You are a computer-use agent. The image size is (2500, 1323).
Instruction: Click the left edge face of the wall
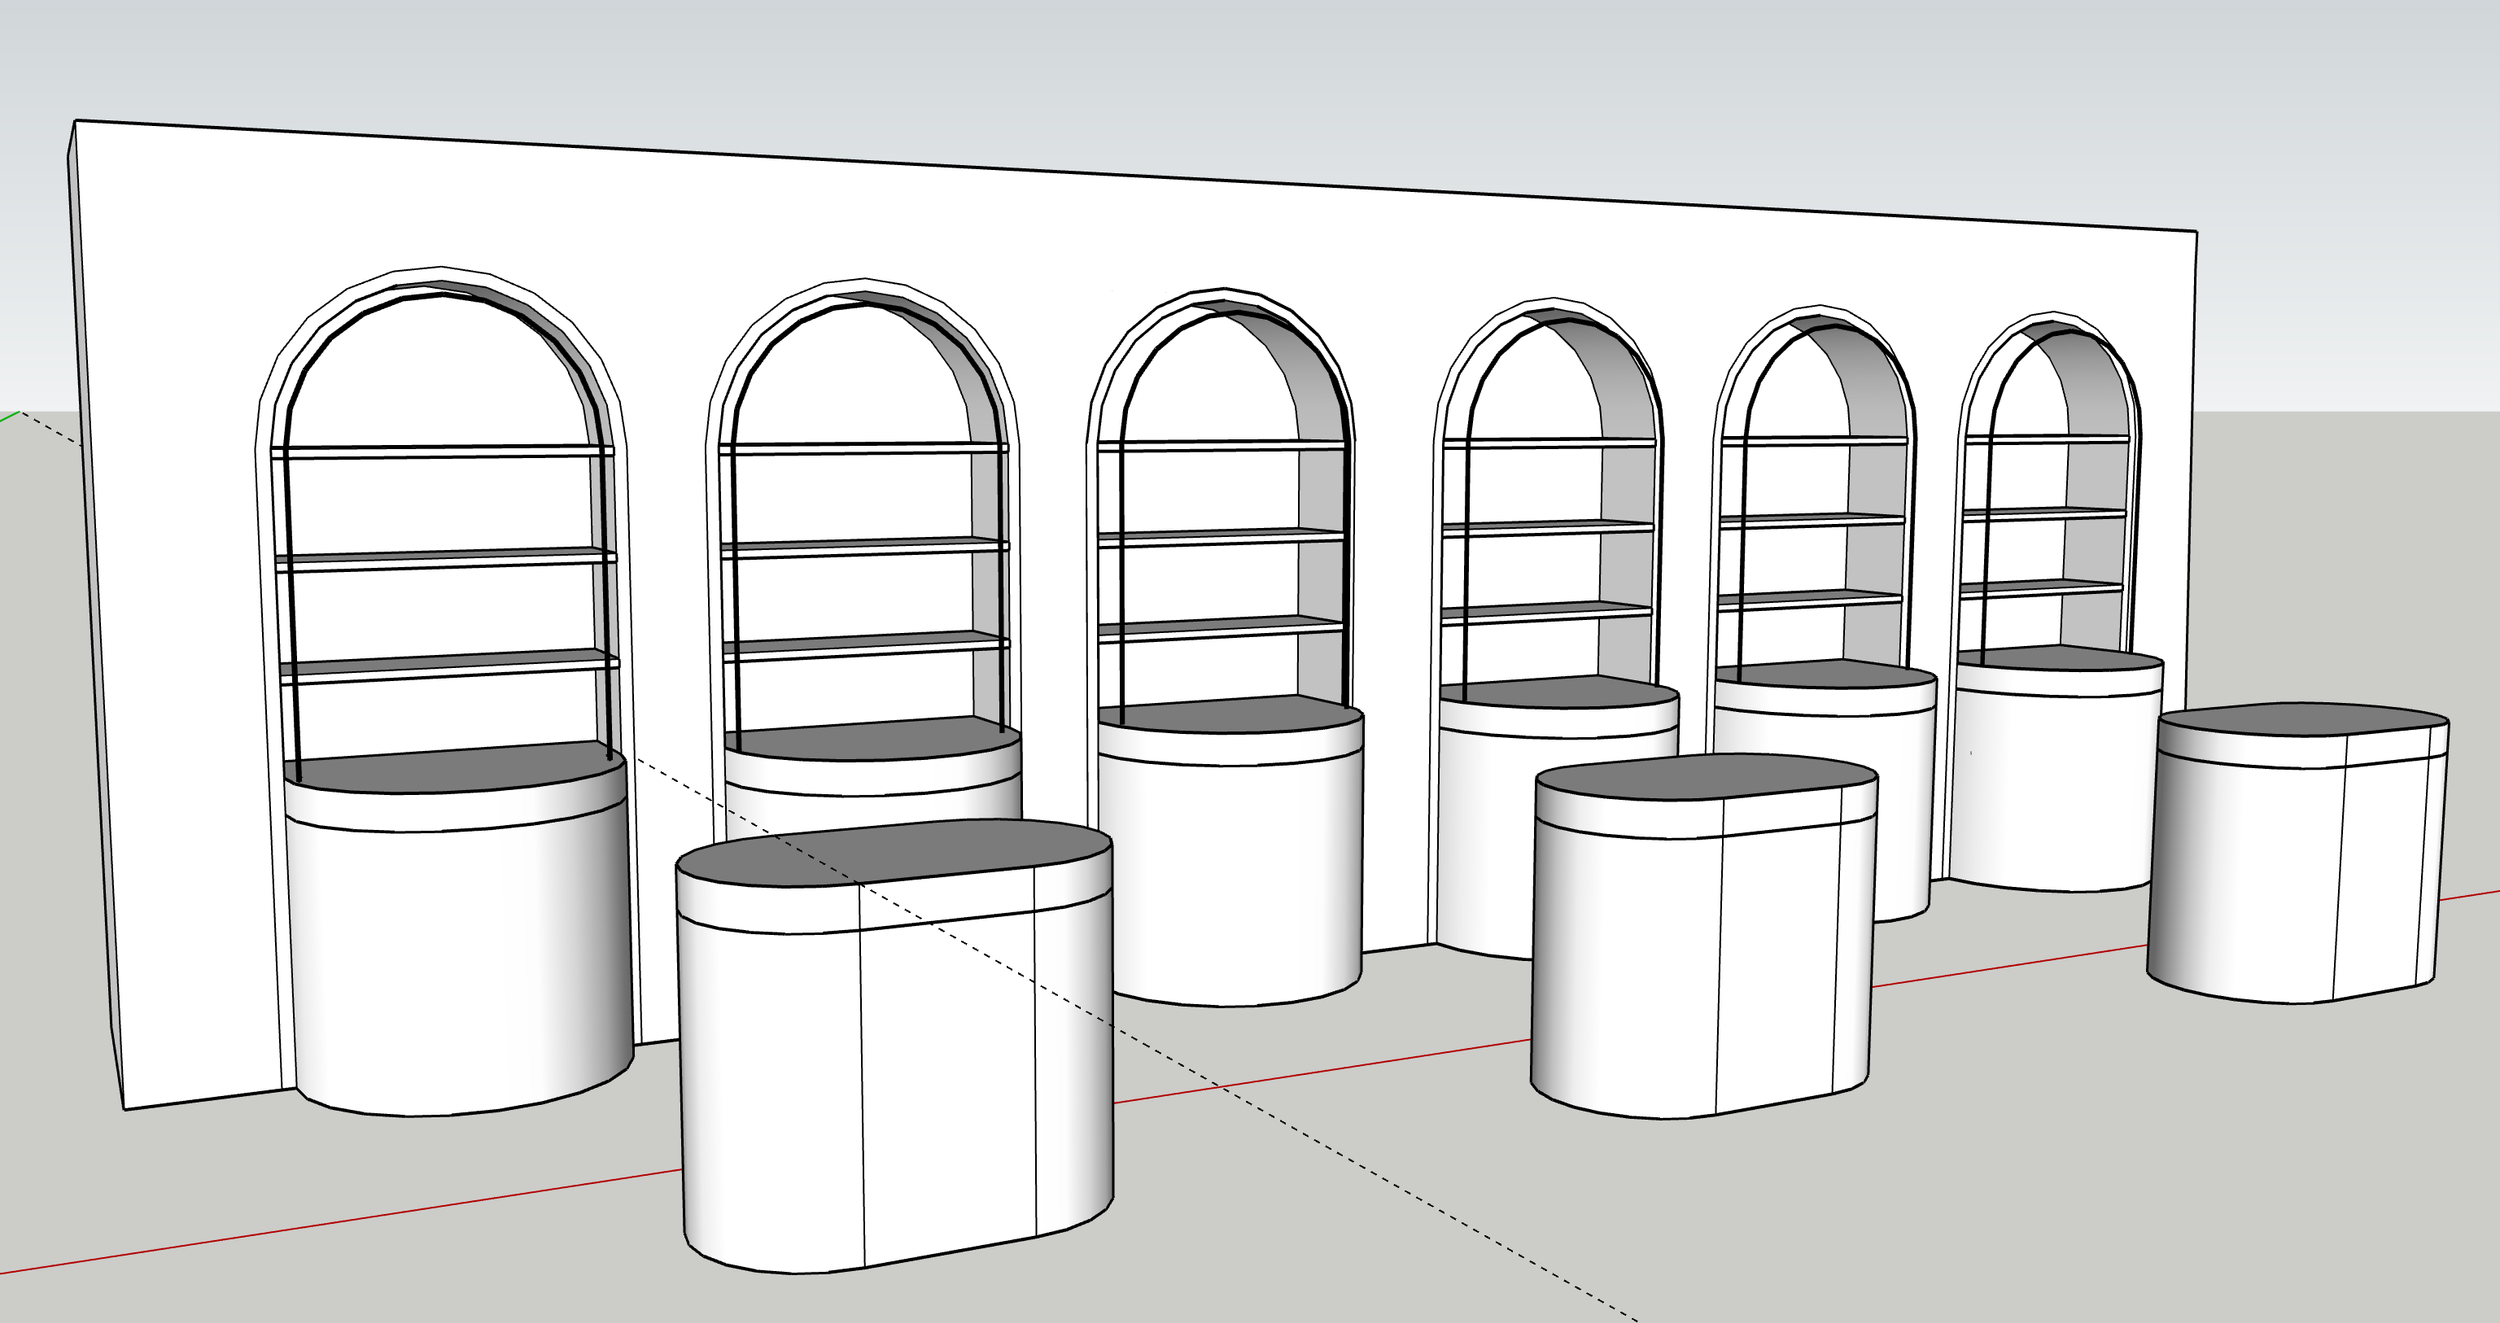[97, 600]
